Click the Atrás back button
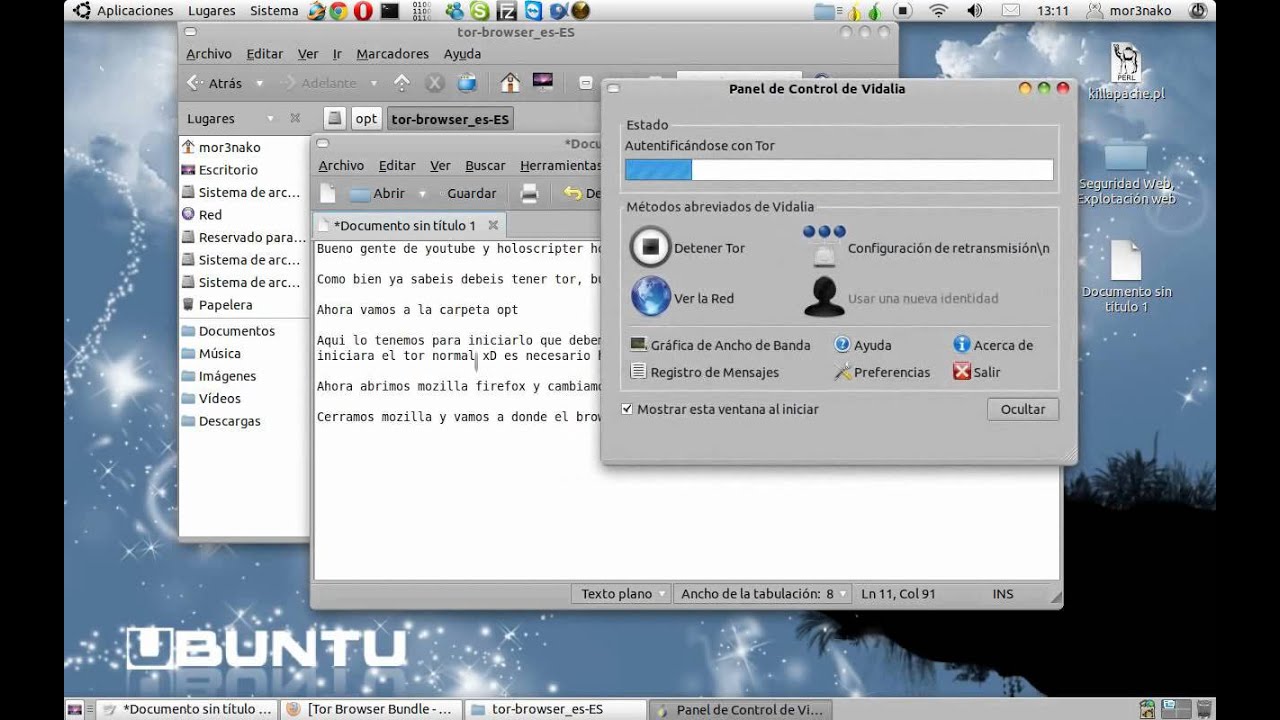Viewport: 1280px width, 720px height. (216, 84)
